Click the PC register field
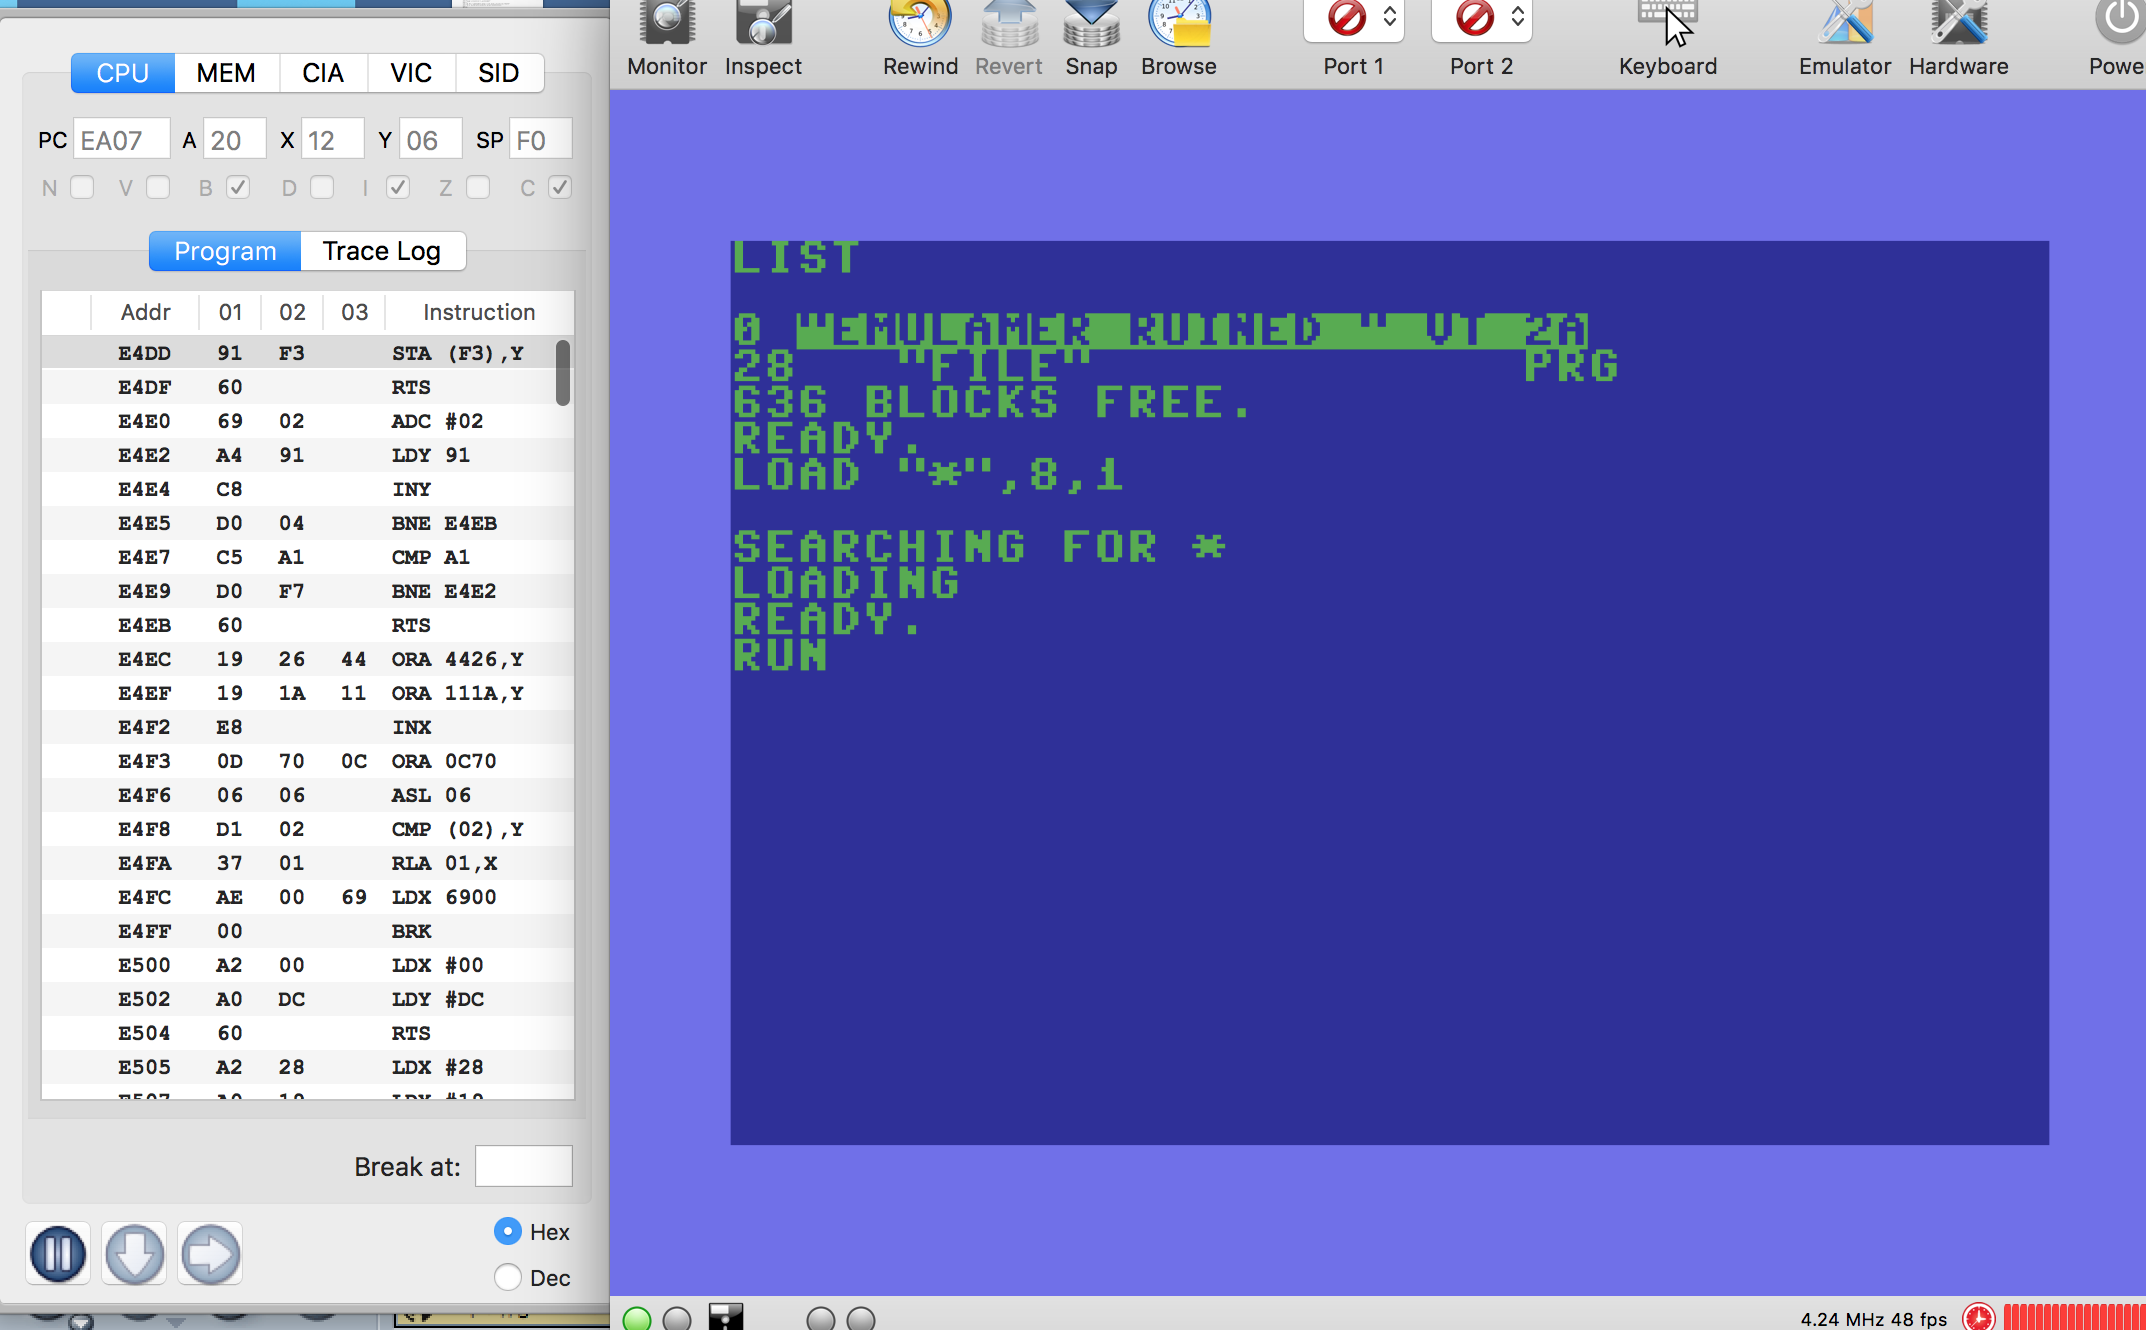Viewport: 2146px width, 1330px height. point(122,140)
